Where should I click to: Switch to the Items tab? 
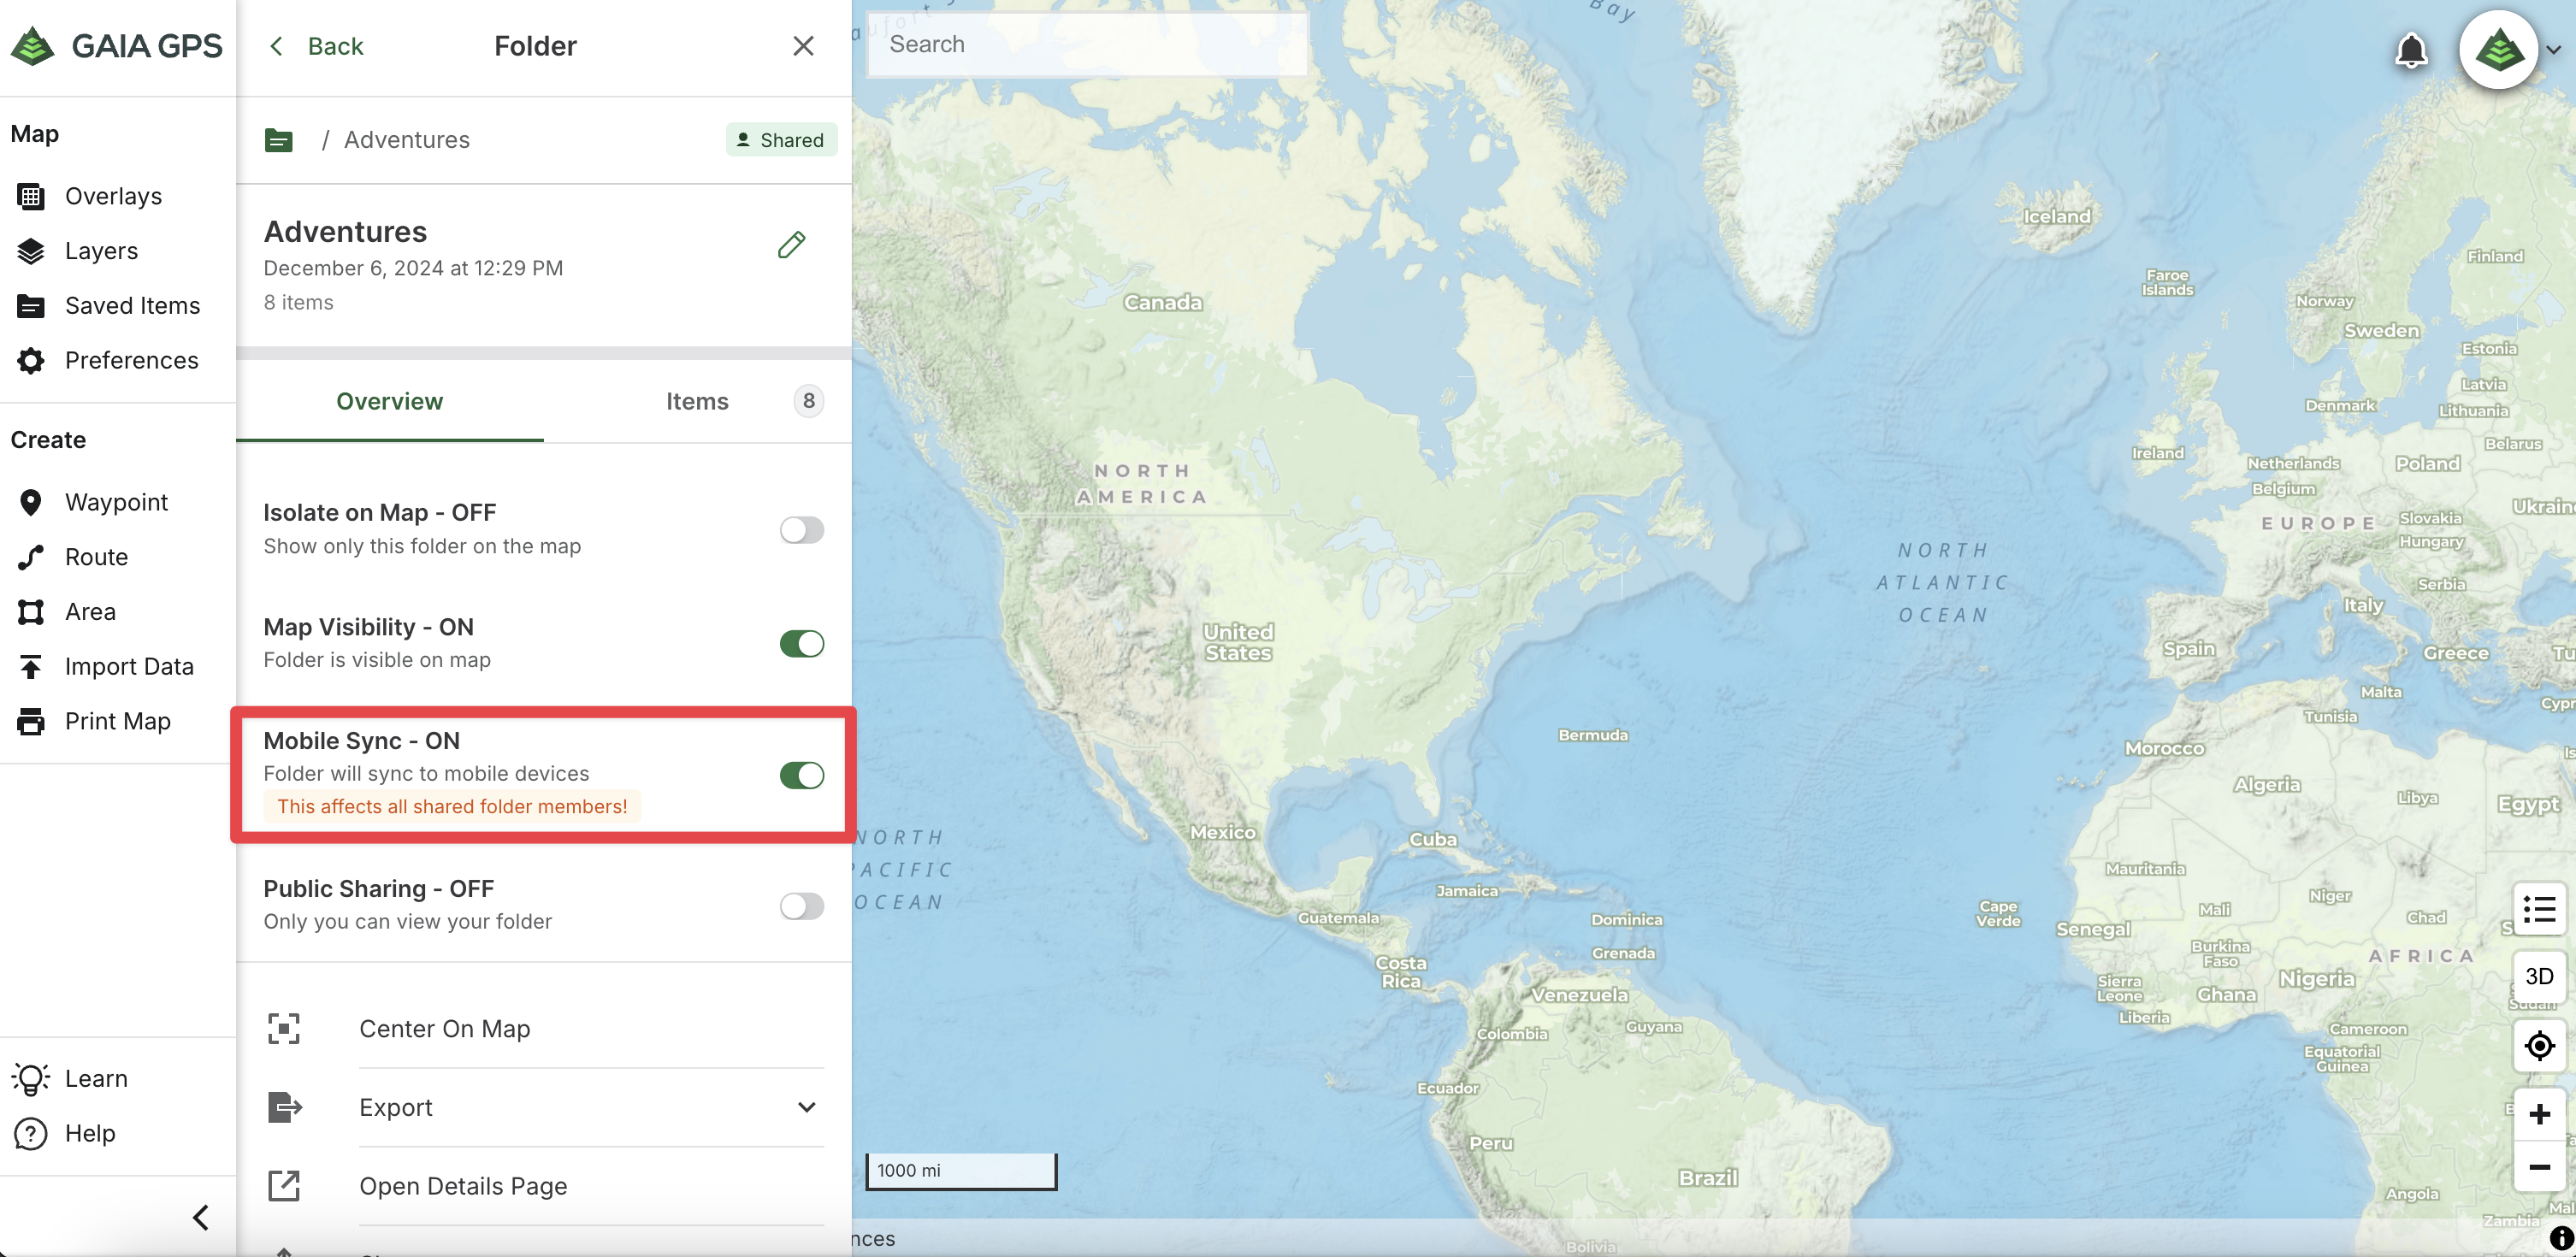pyautogui.click(x=697, y=401)
